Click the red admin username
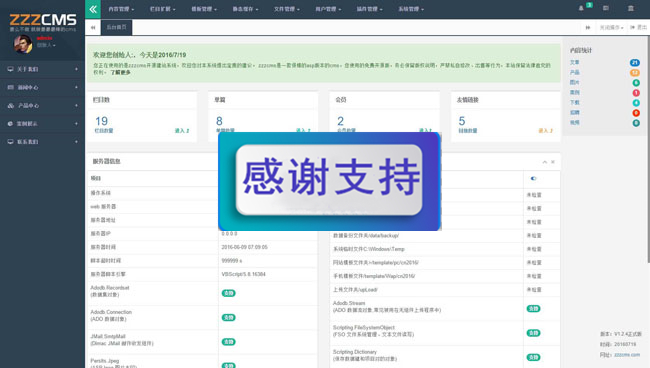The image size is (650, 368). 44,38
